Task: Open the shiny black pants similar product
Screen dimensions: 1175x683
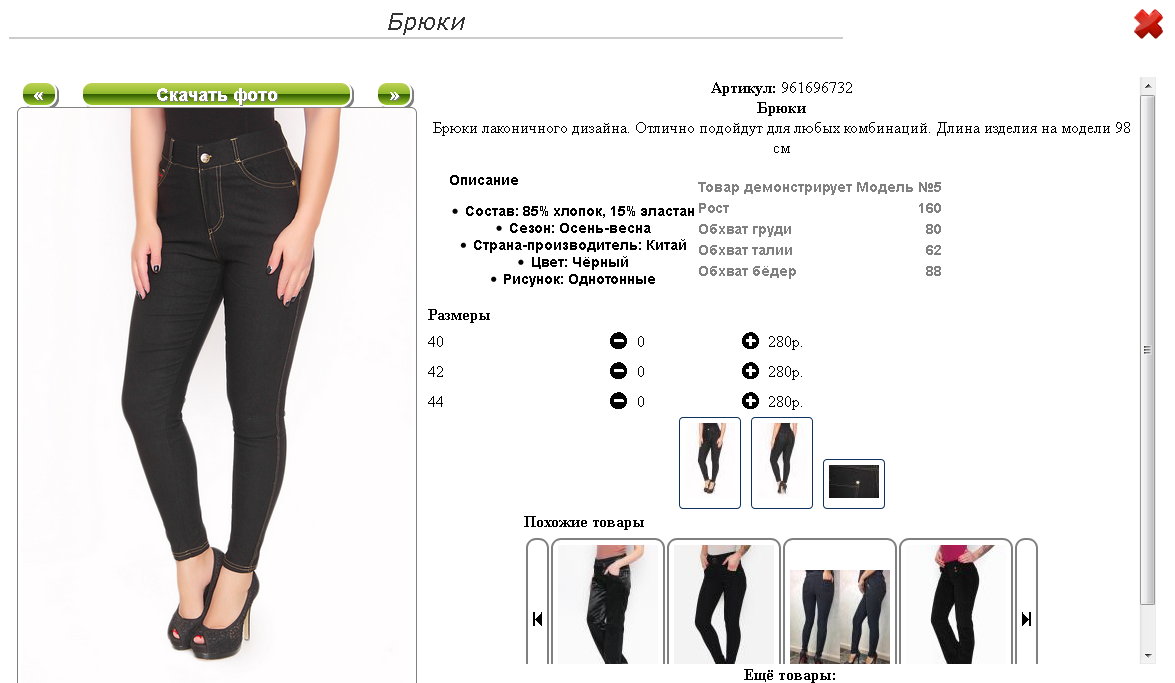Action: pos(608,602)
